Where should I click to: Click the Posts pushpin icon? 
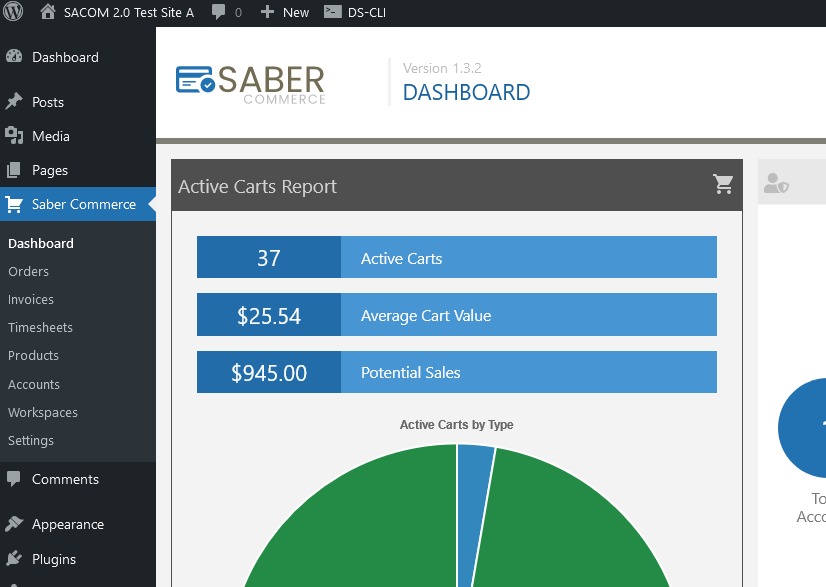click(14, 101)
